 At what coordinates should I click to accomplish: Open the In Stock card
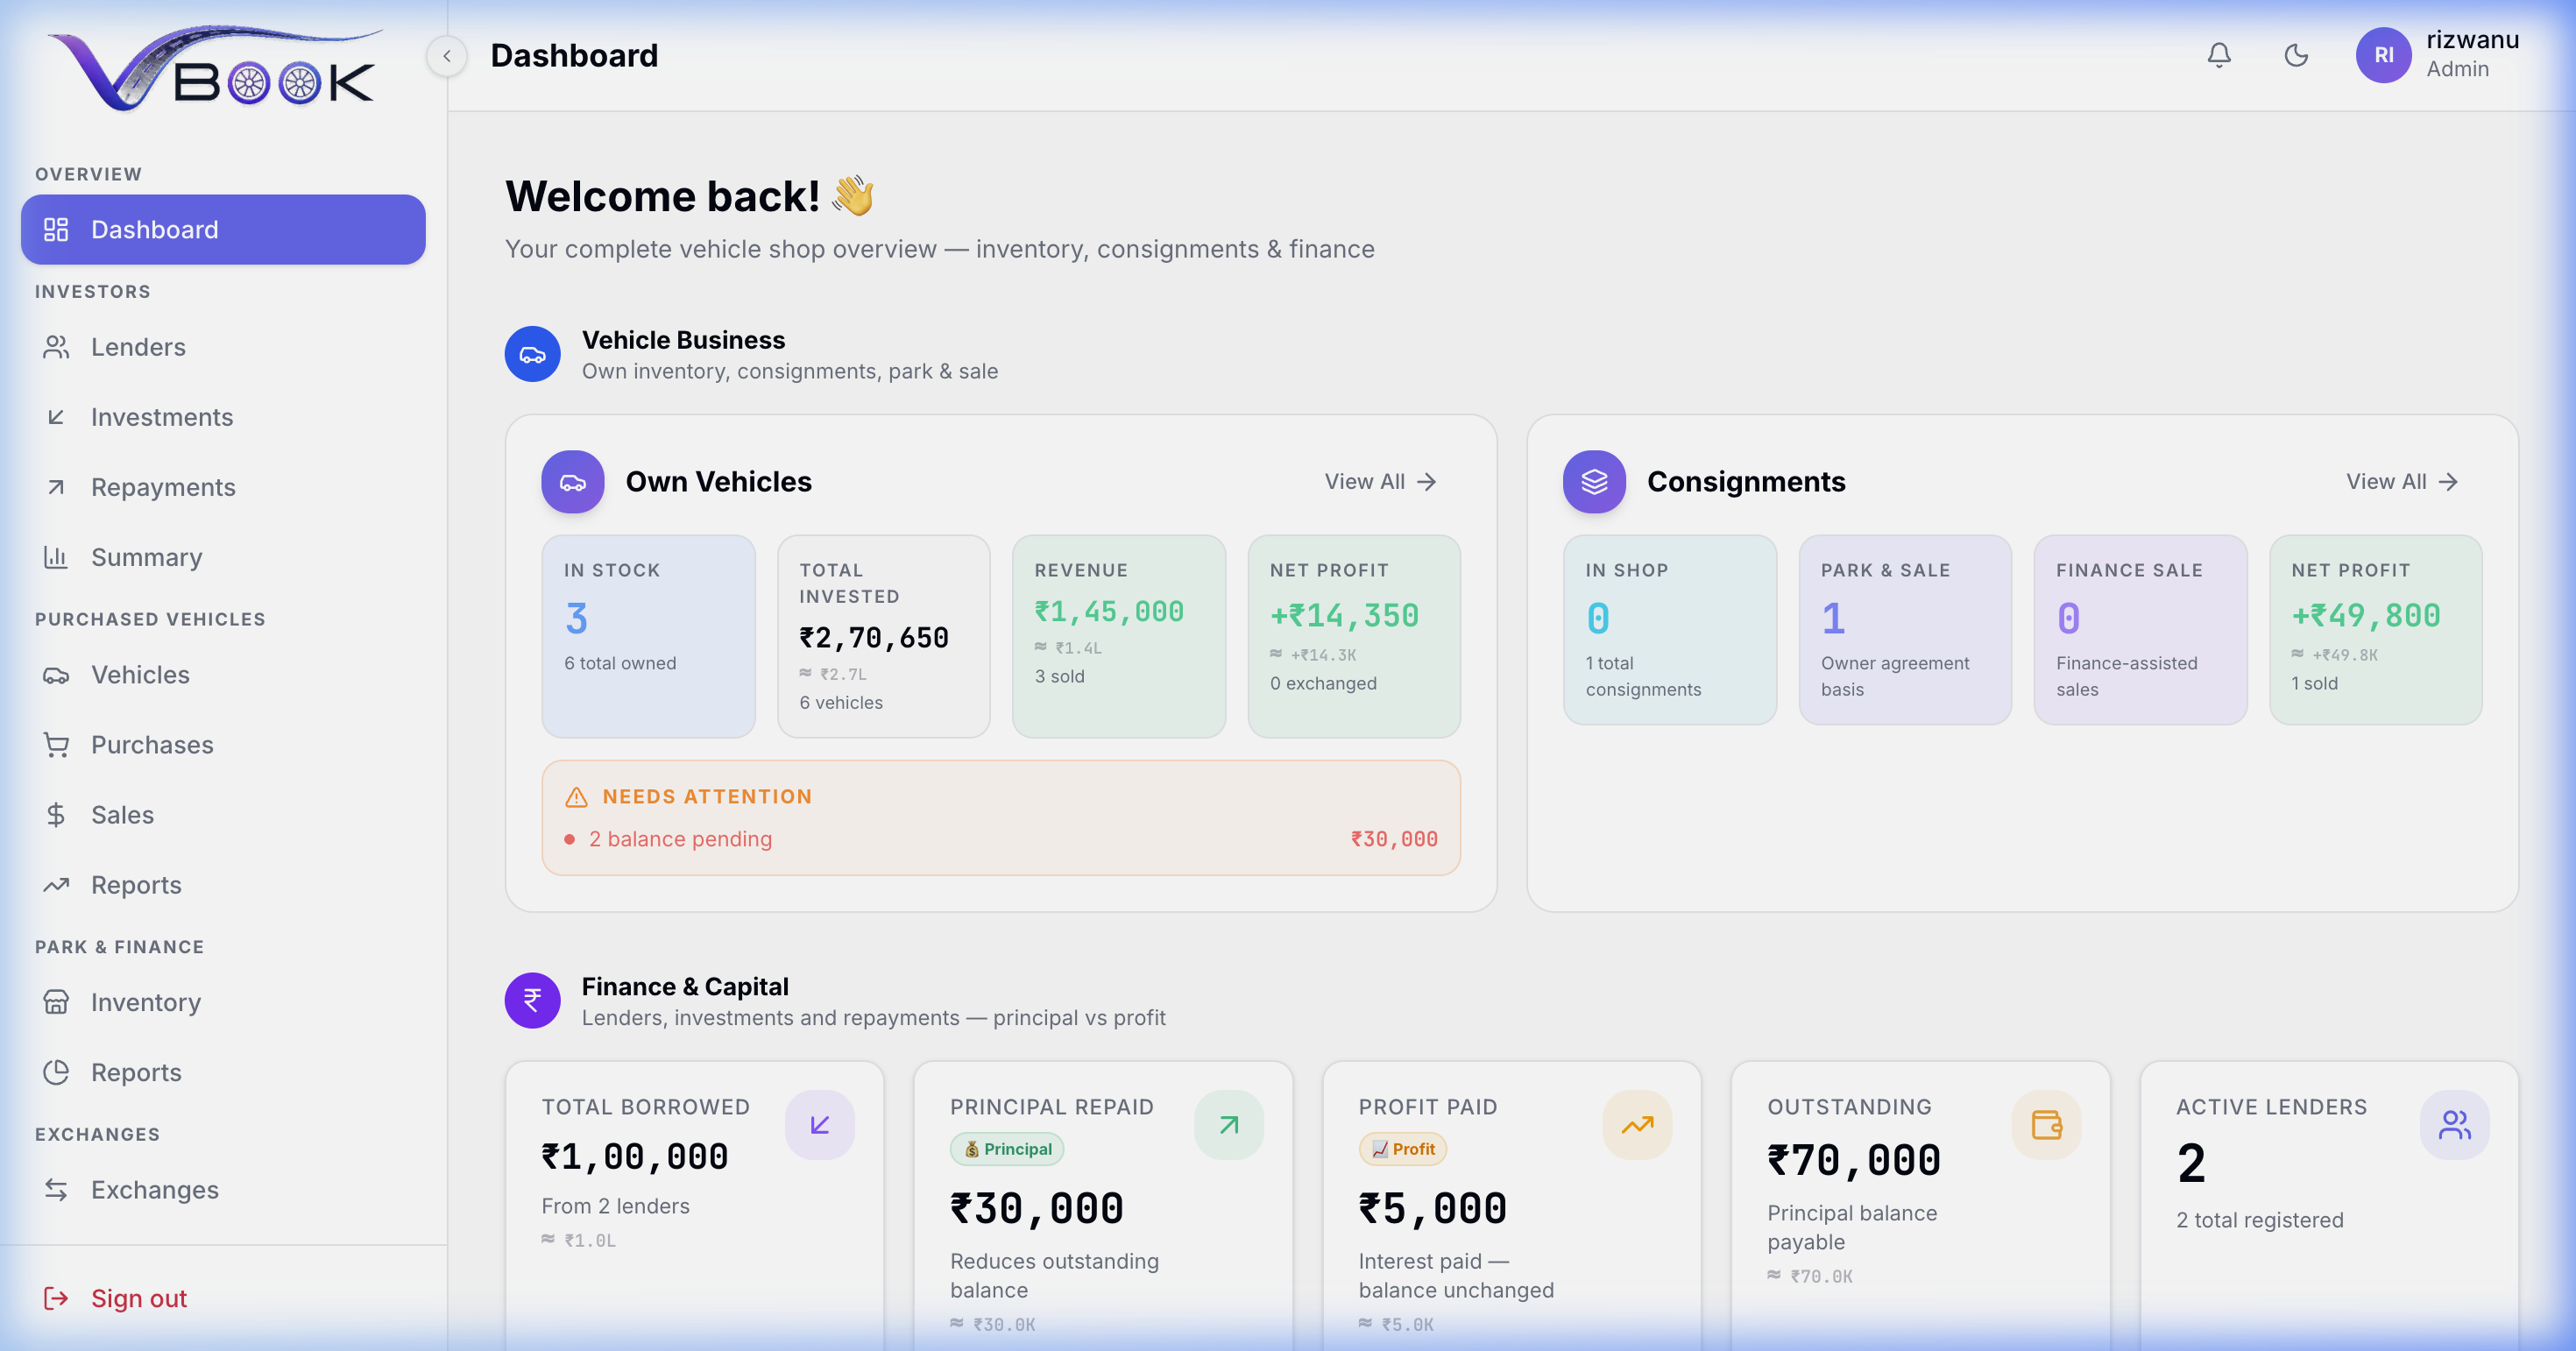click(x=648, y=636)
